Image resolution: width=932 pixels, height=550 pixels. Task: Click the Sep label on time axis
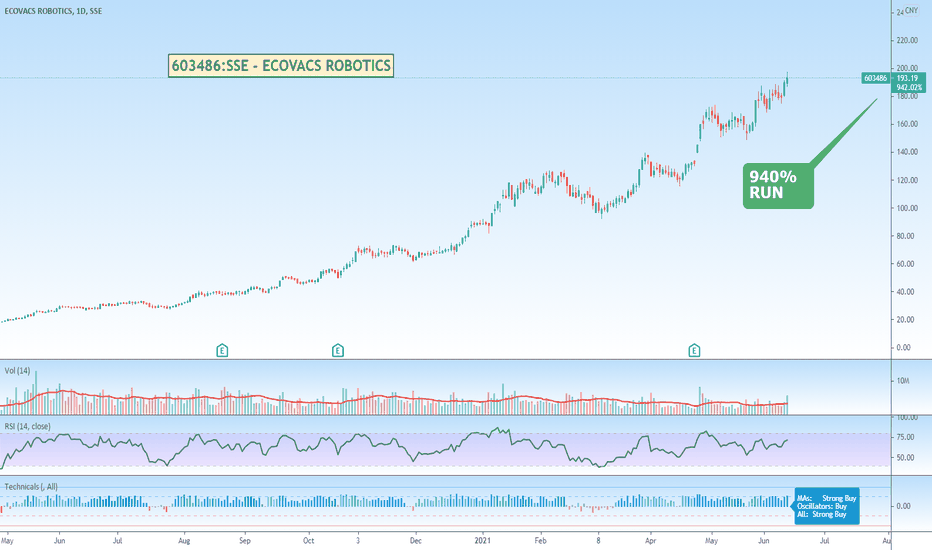click(245, 540)
